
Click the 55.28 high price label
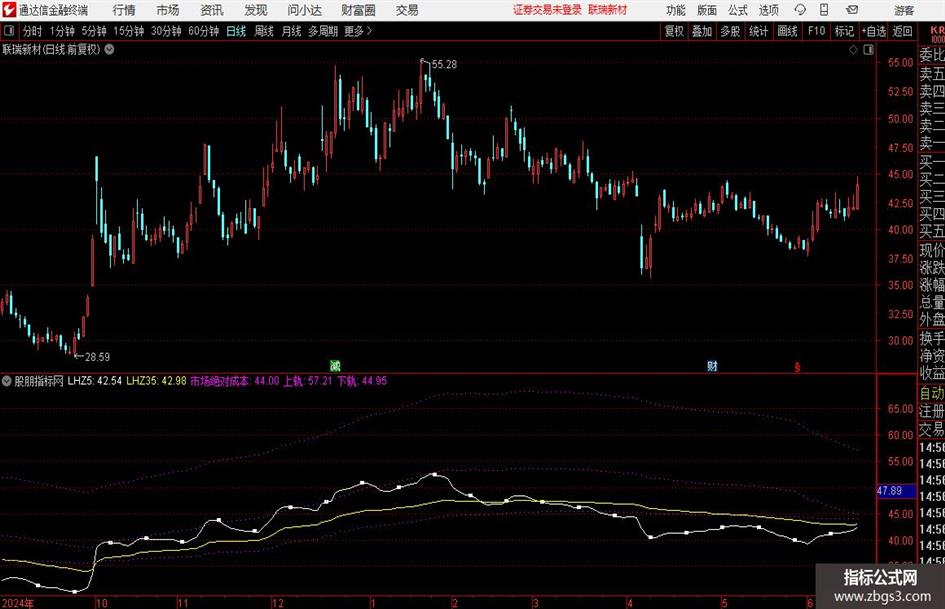pos(444,64)
